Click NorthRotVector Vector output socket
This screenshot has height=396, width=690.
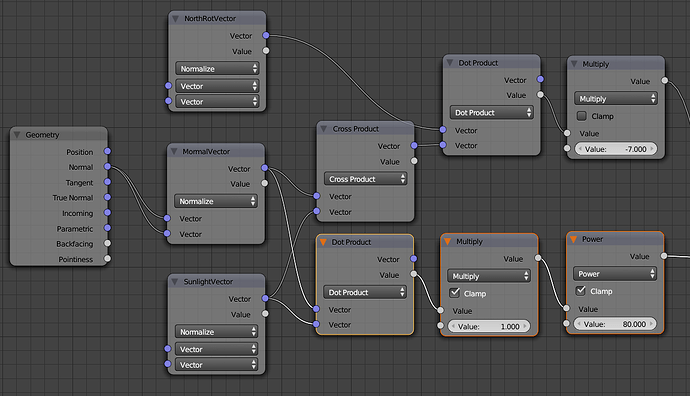click(266, 35)
